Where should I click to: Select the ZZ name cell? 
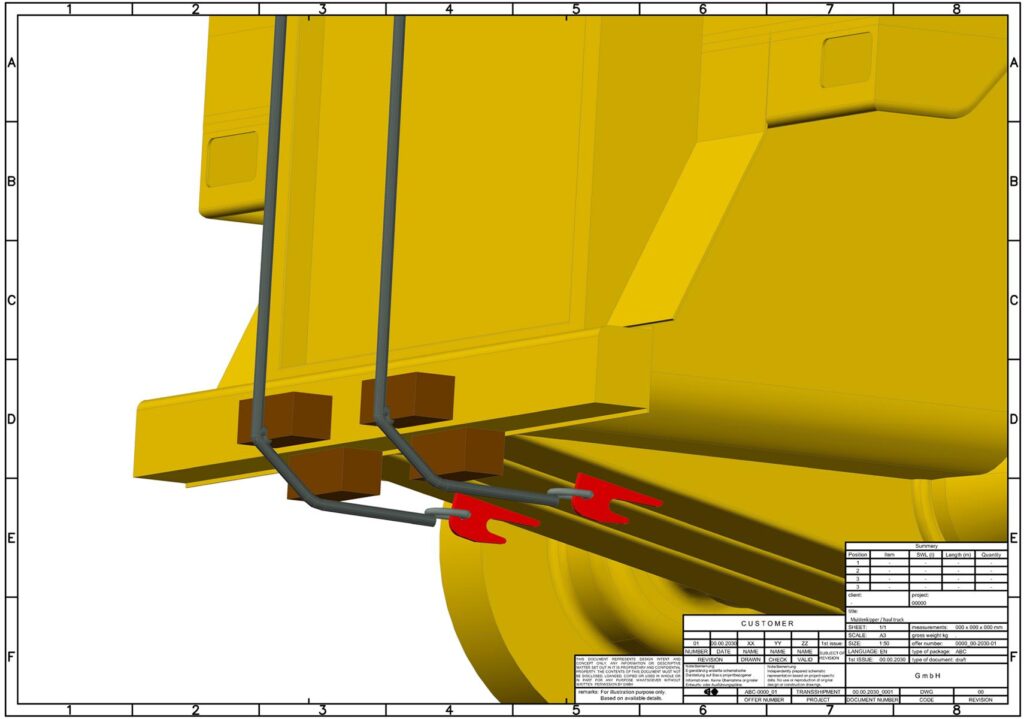805,643
